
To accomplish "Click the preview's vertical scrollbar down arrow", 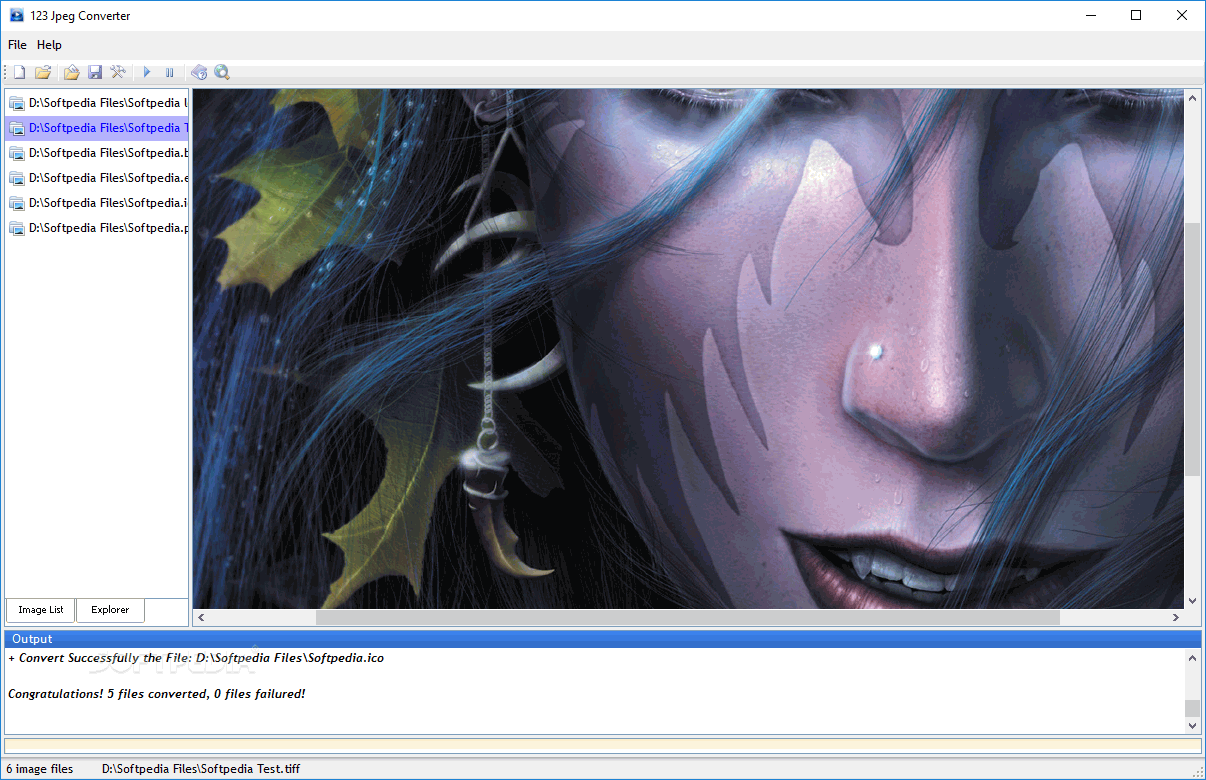I will click(1192, 601).
